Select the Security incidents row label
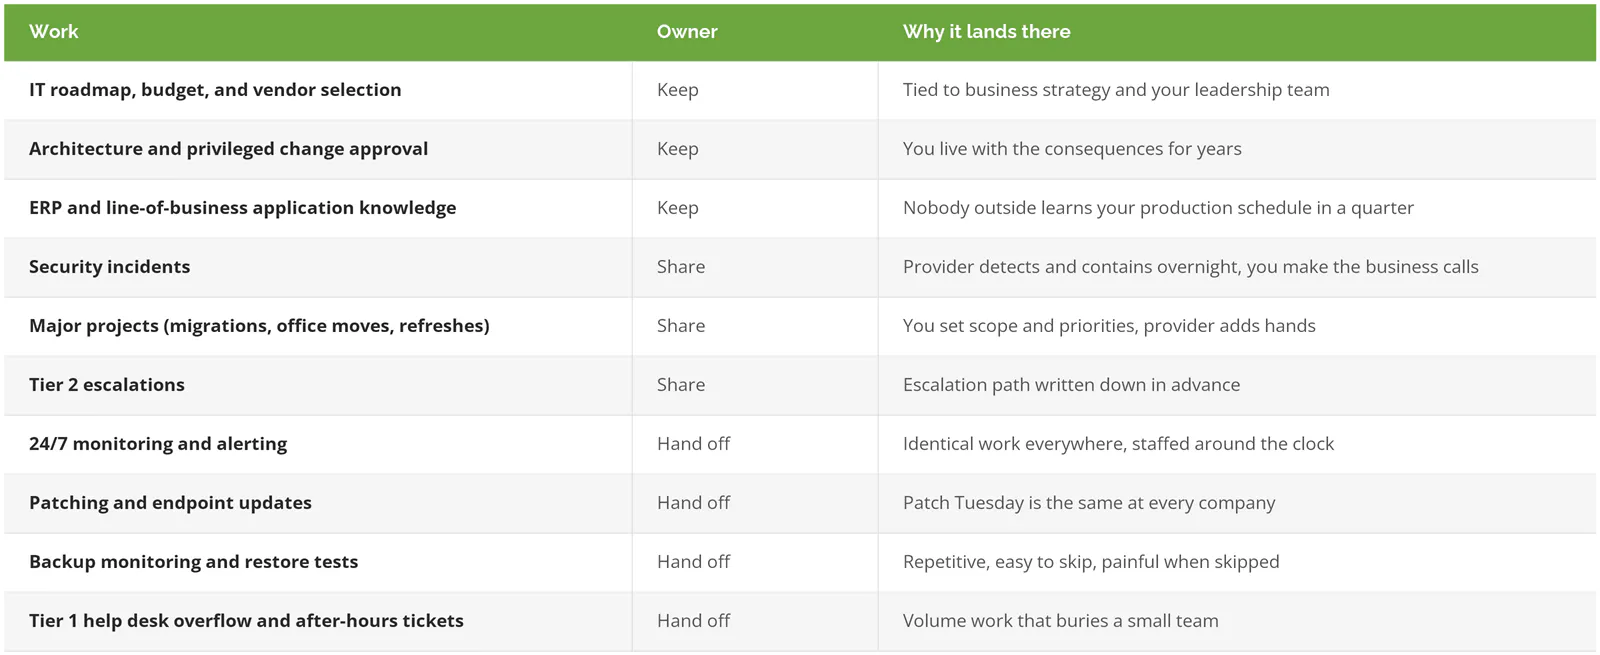This screenshot has width=1600, height=655. tap(109, 267)
